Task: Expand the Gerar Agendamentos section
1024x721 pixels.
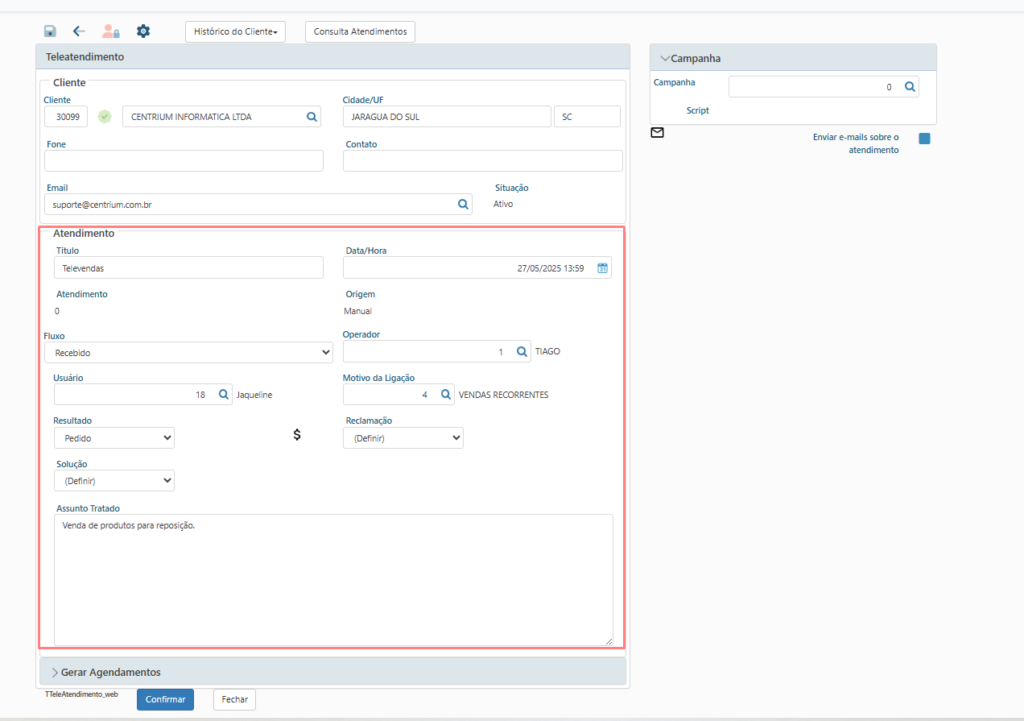Action: 332,672
